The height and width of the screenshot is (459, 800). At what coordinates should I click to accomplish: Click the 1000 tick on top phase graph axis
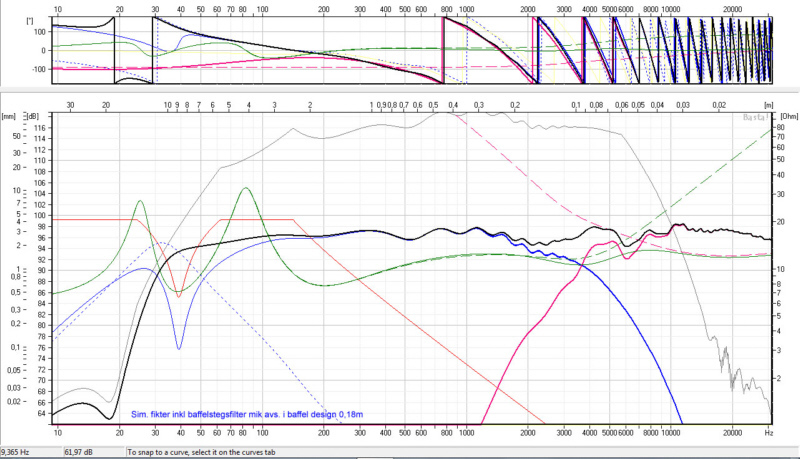point(465,6)
